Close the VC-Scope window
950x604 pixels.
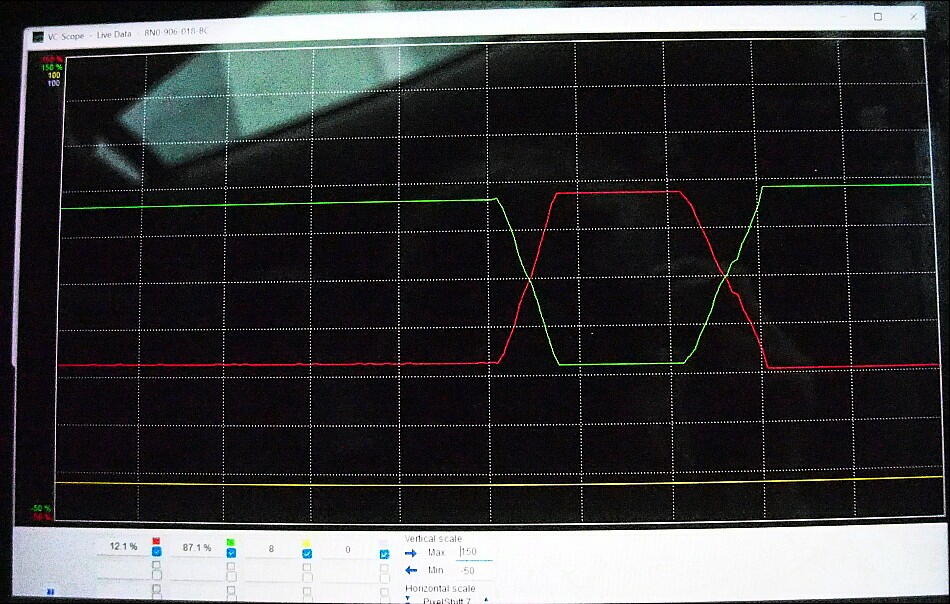pos(914,17)
